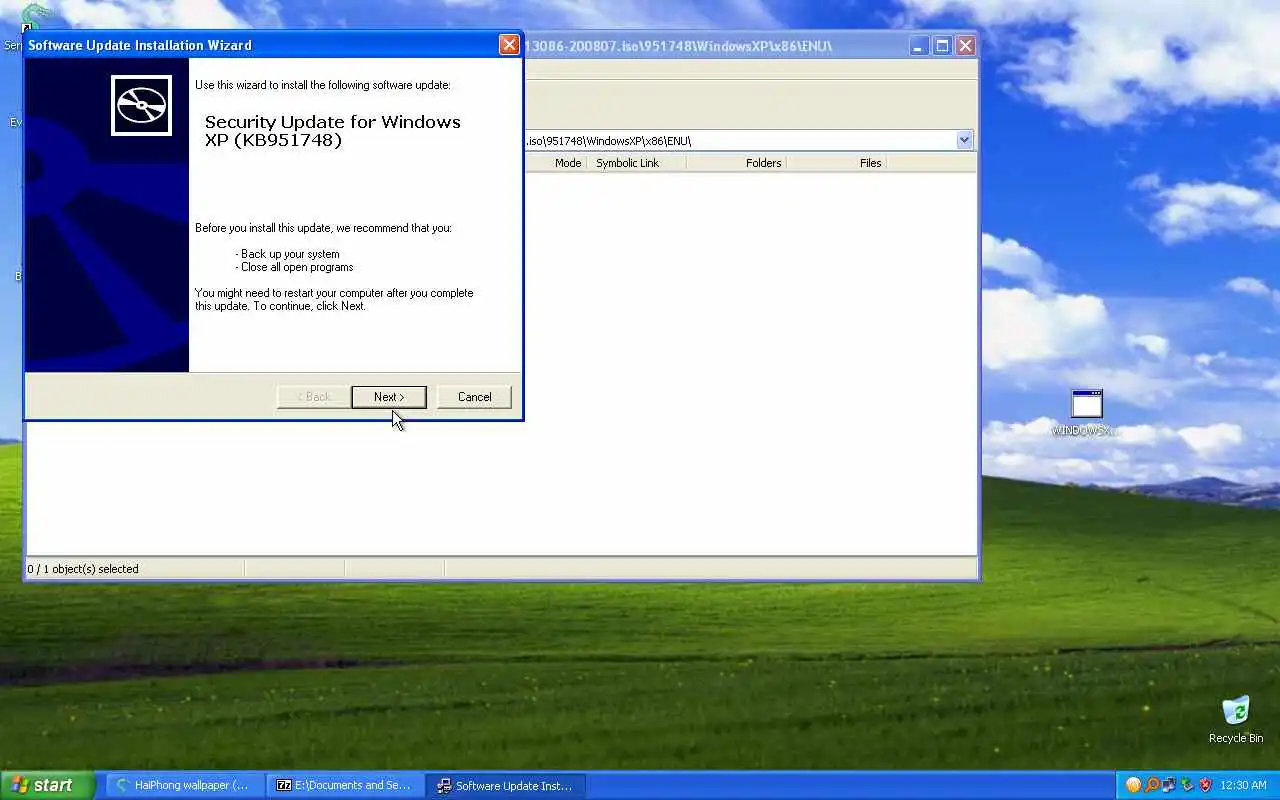
Task: Click the 12:30 AM system clock
Action: point(1244,786)
